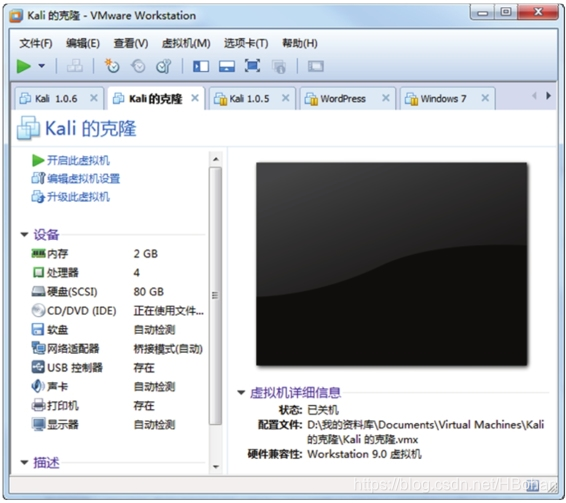Click the send Ctrl+Alt+Del toolbar icon

(x=75, y=66)
